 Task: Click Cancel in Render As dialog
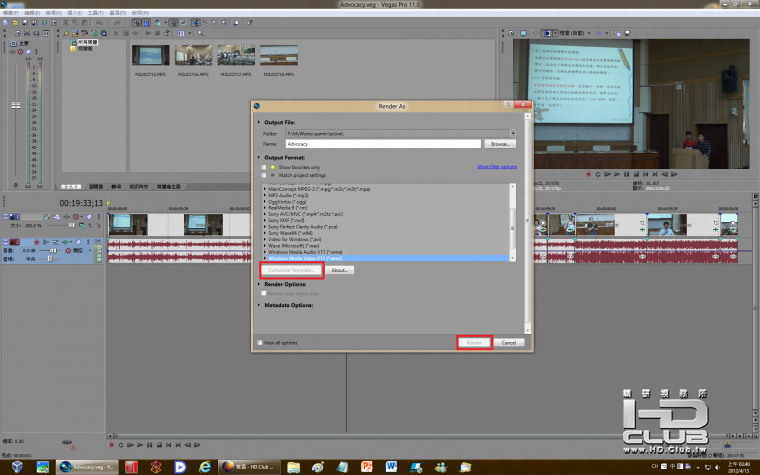click(x=508, y=343)
